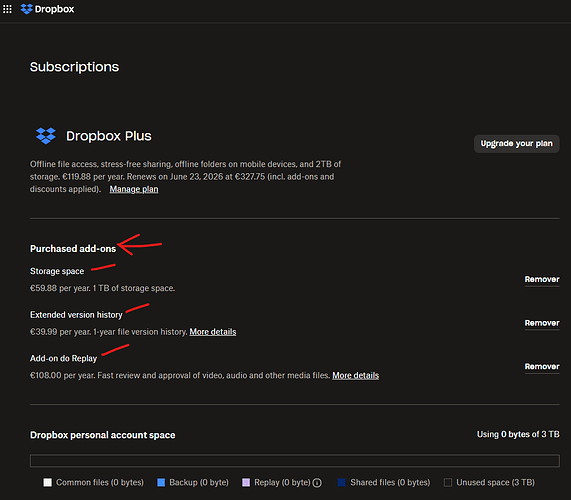Click the 'Shared files (0 bytes)' legend label

coord(390,483)
